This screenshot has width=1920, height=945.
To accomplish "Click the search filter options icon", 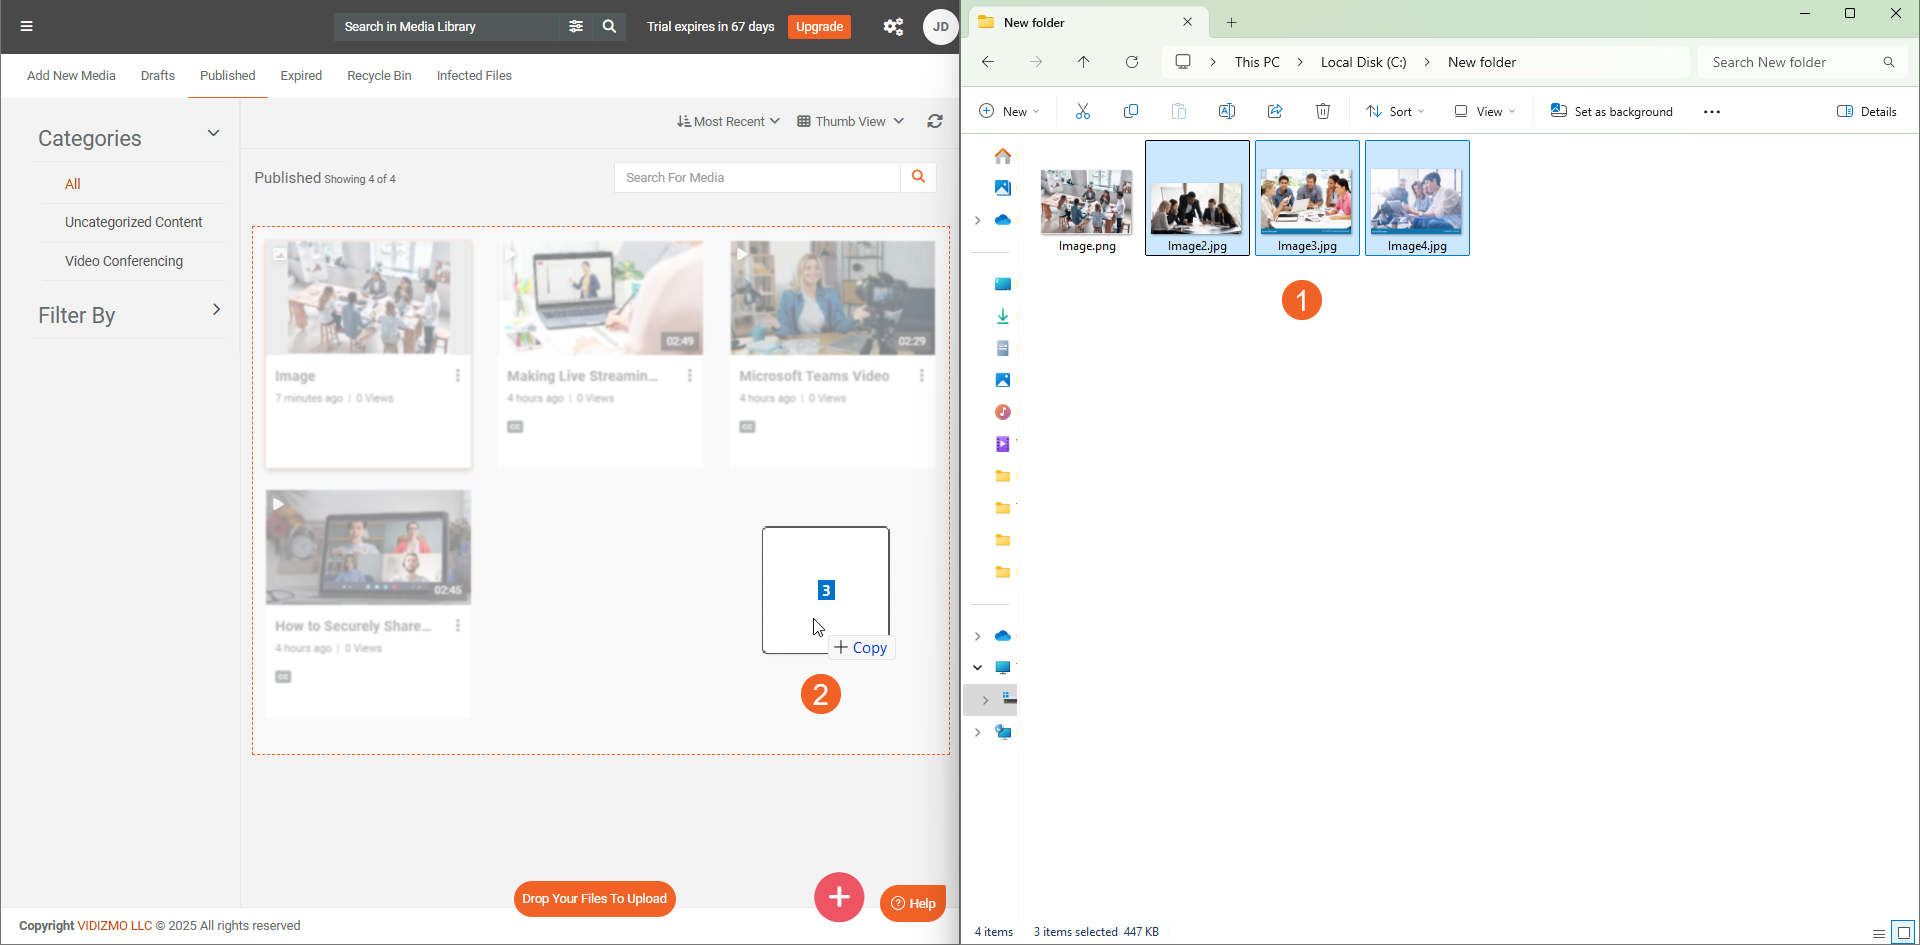I will pos(576,26).
